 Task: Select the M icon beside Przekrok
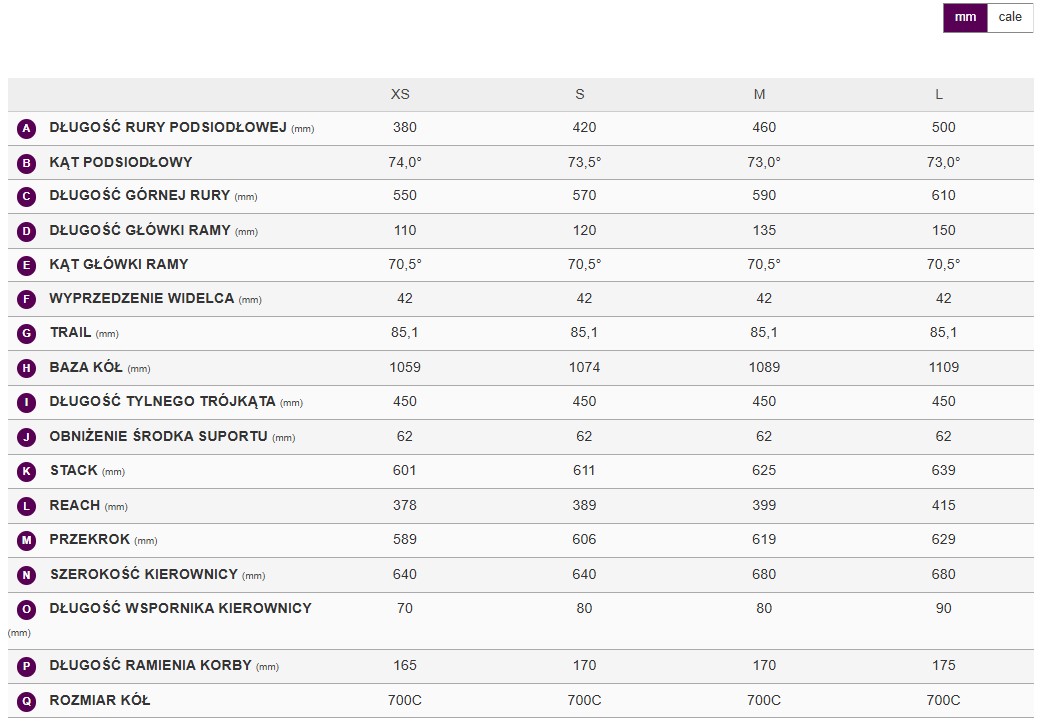[x=27, y=540]
